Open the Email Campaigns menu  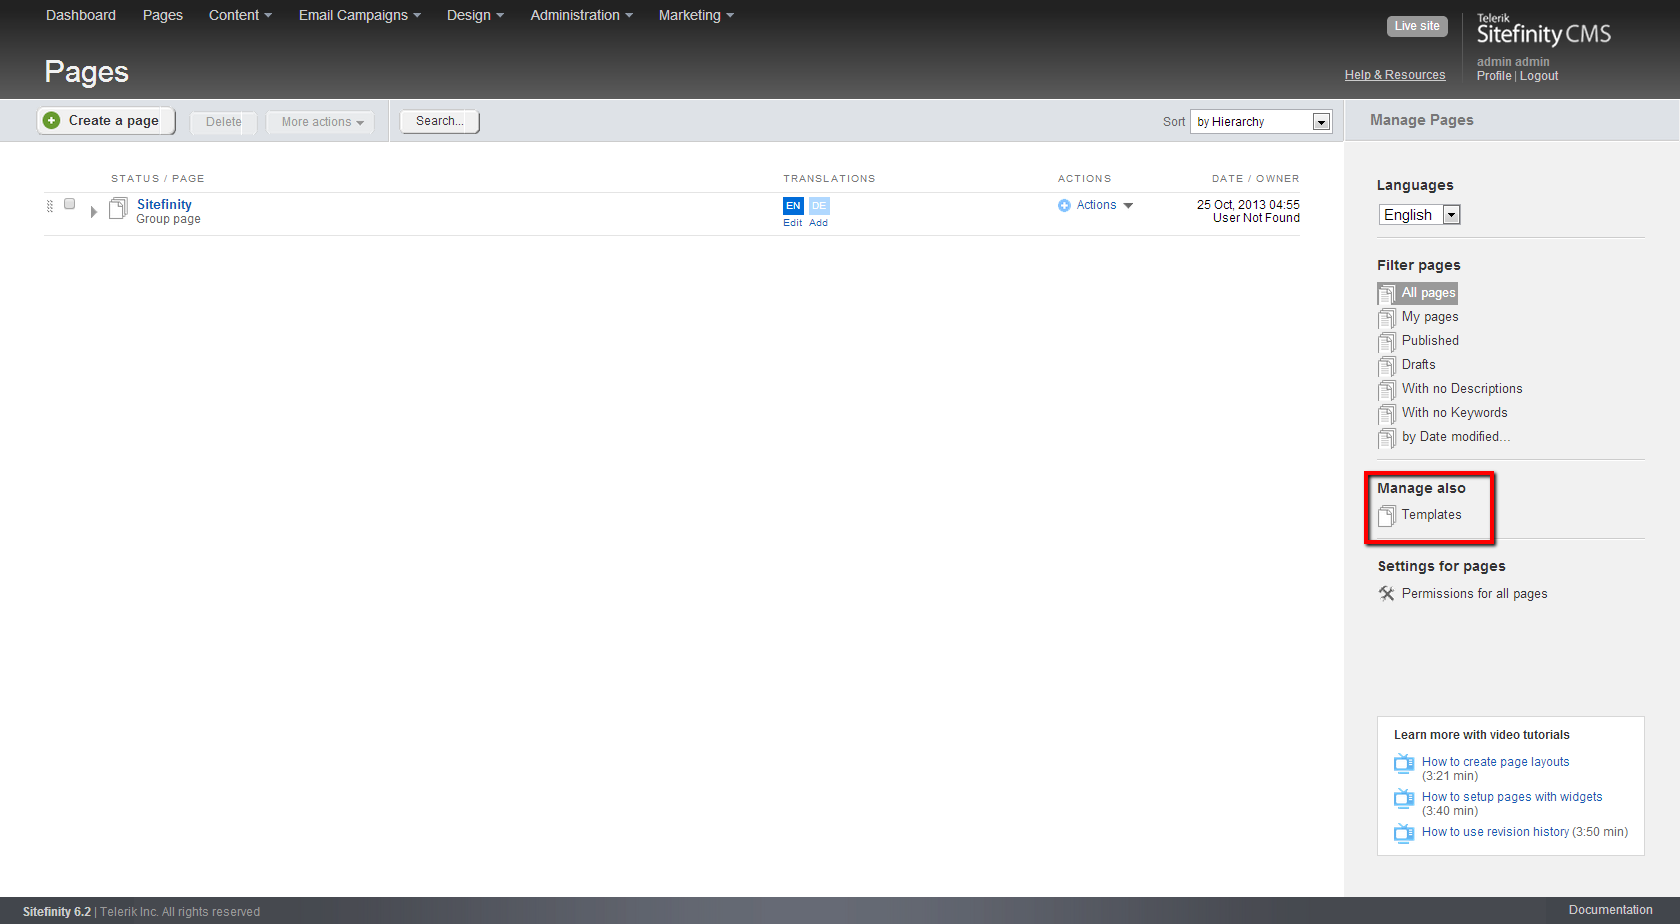(x=359, y=15)
